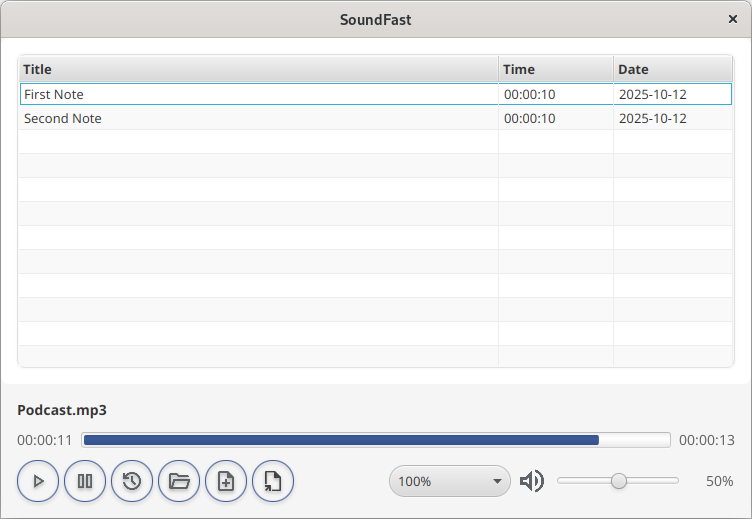This screenshot has width=752, height=519.
Task: Sort notes by Time column header
Action: pyautogui.click(x=555, y=69)
